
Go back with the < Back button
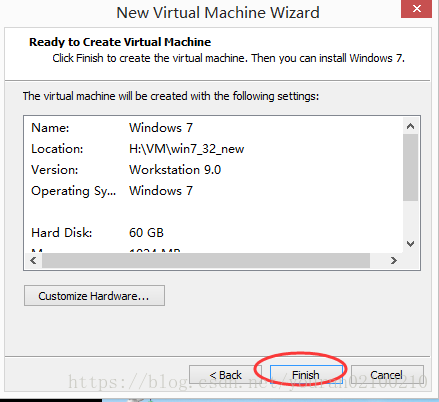[x=225, y=375]
